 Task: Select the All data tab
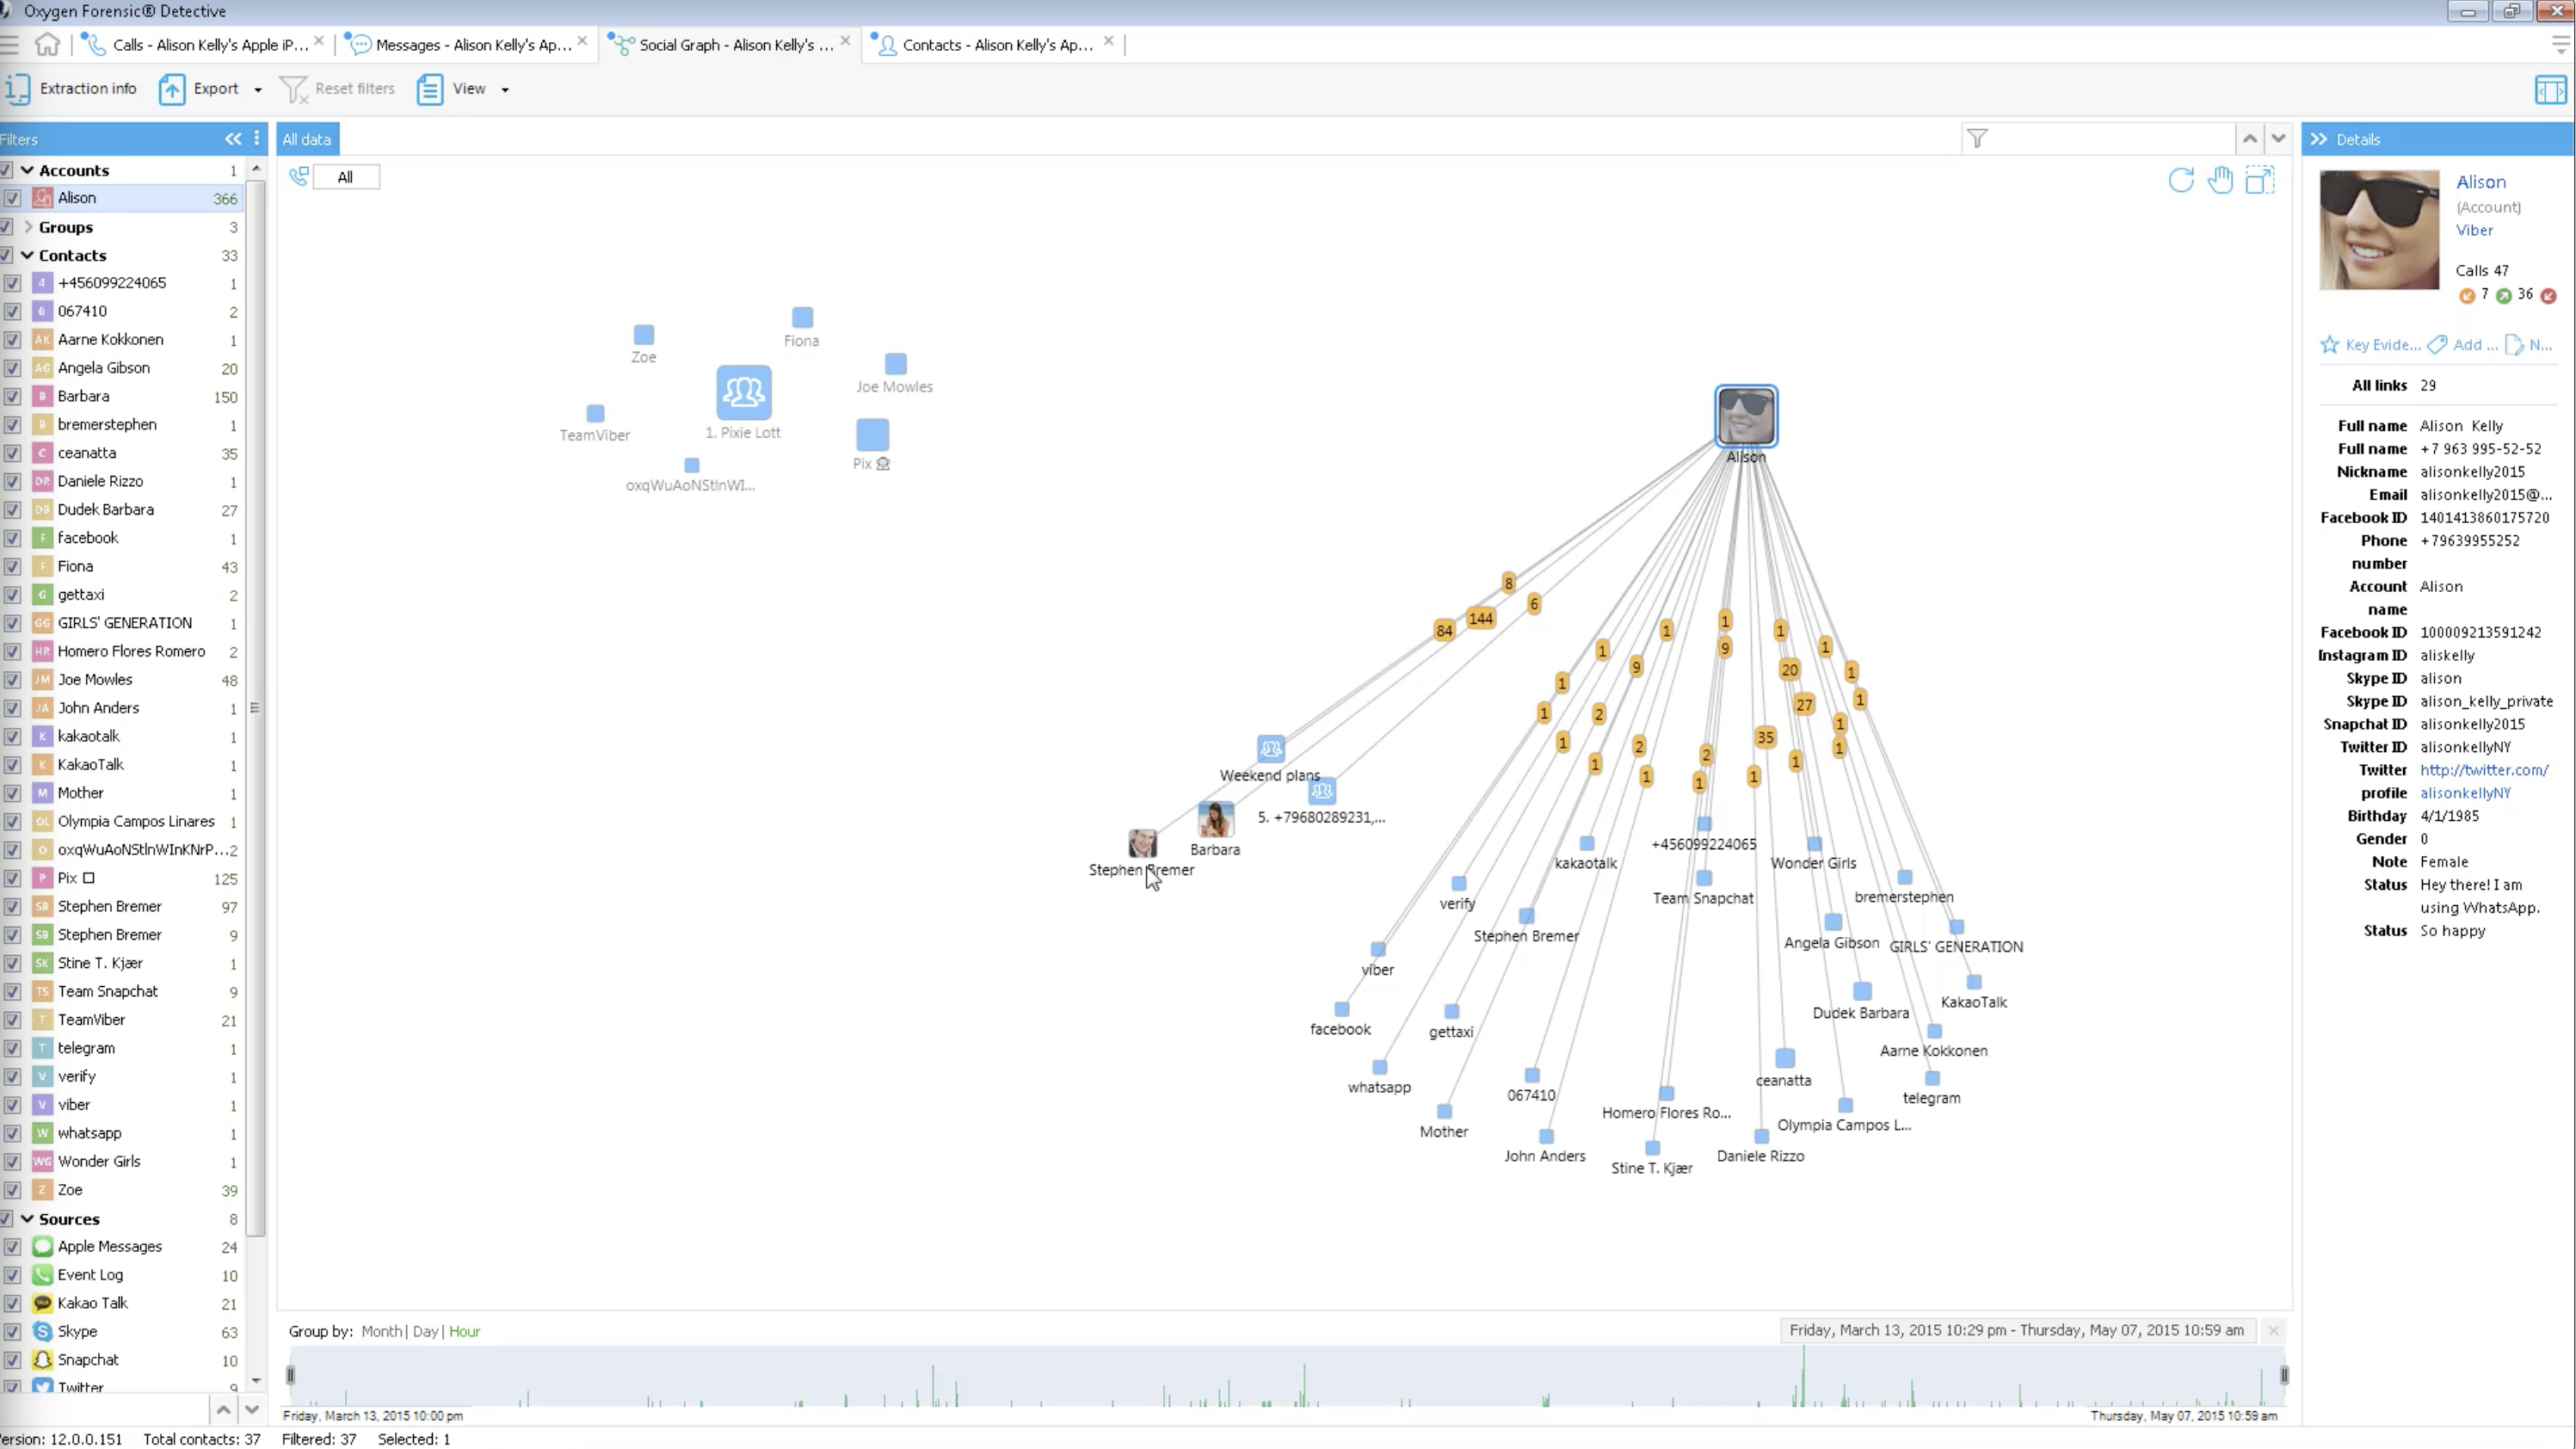(307, 139)
